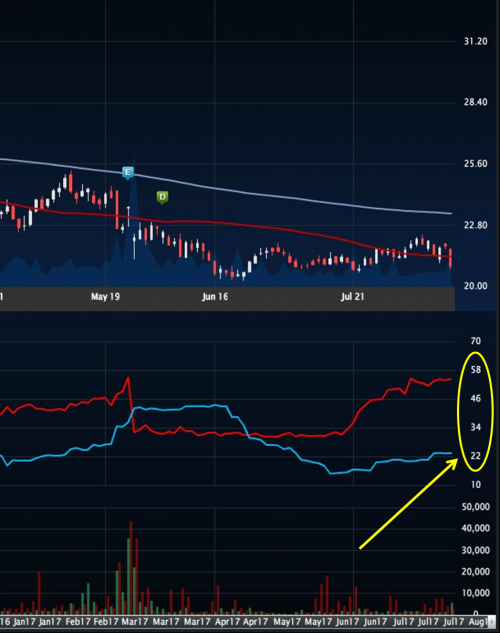Click the green D dividend marker
This screenshot has width=500, height=633.
[162, 197]
